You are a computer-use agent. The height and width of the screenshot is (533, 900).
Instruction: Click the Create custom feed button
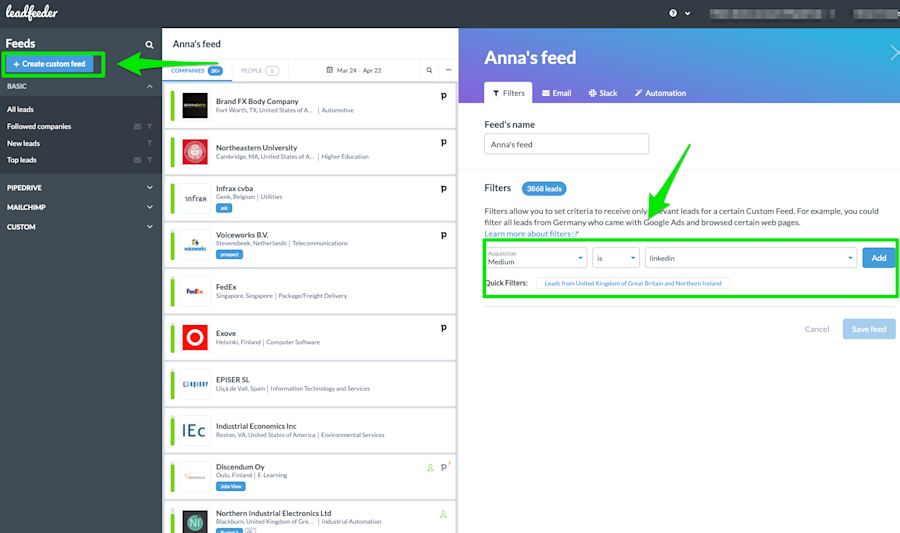[x=49, y=64]
